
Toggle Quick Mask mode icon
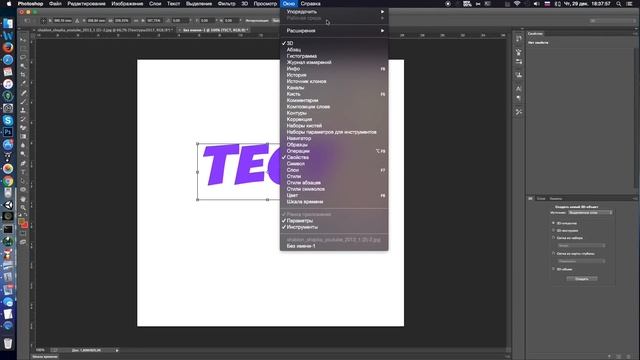23,233
